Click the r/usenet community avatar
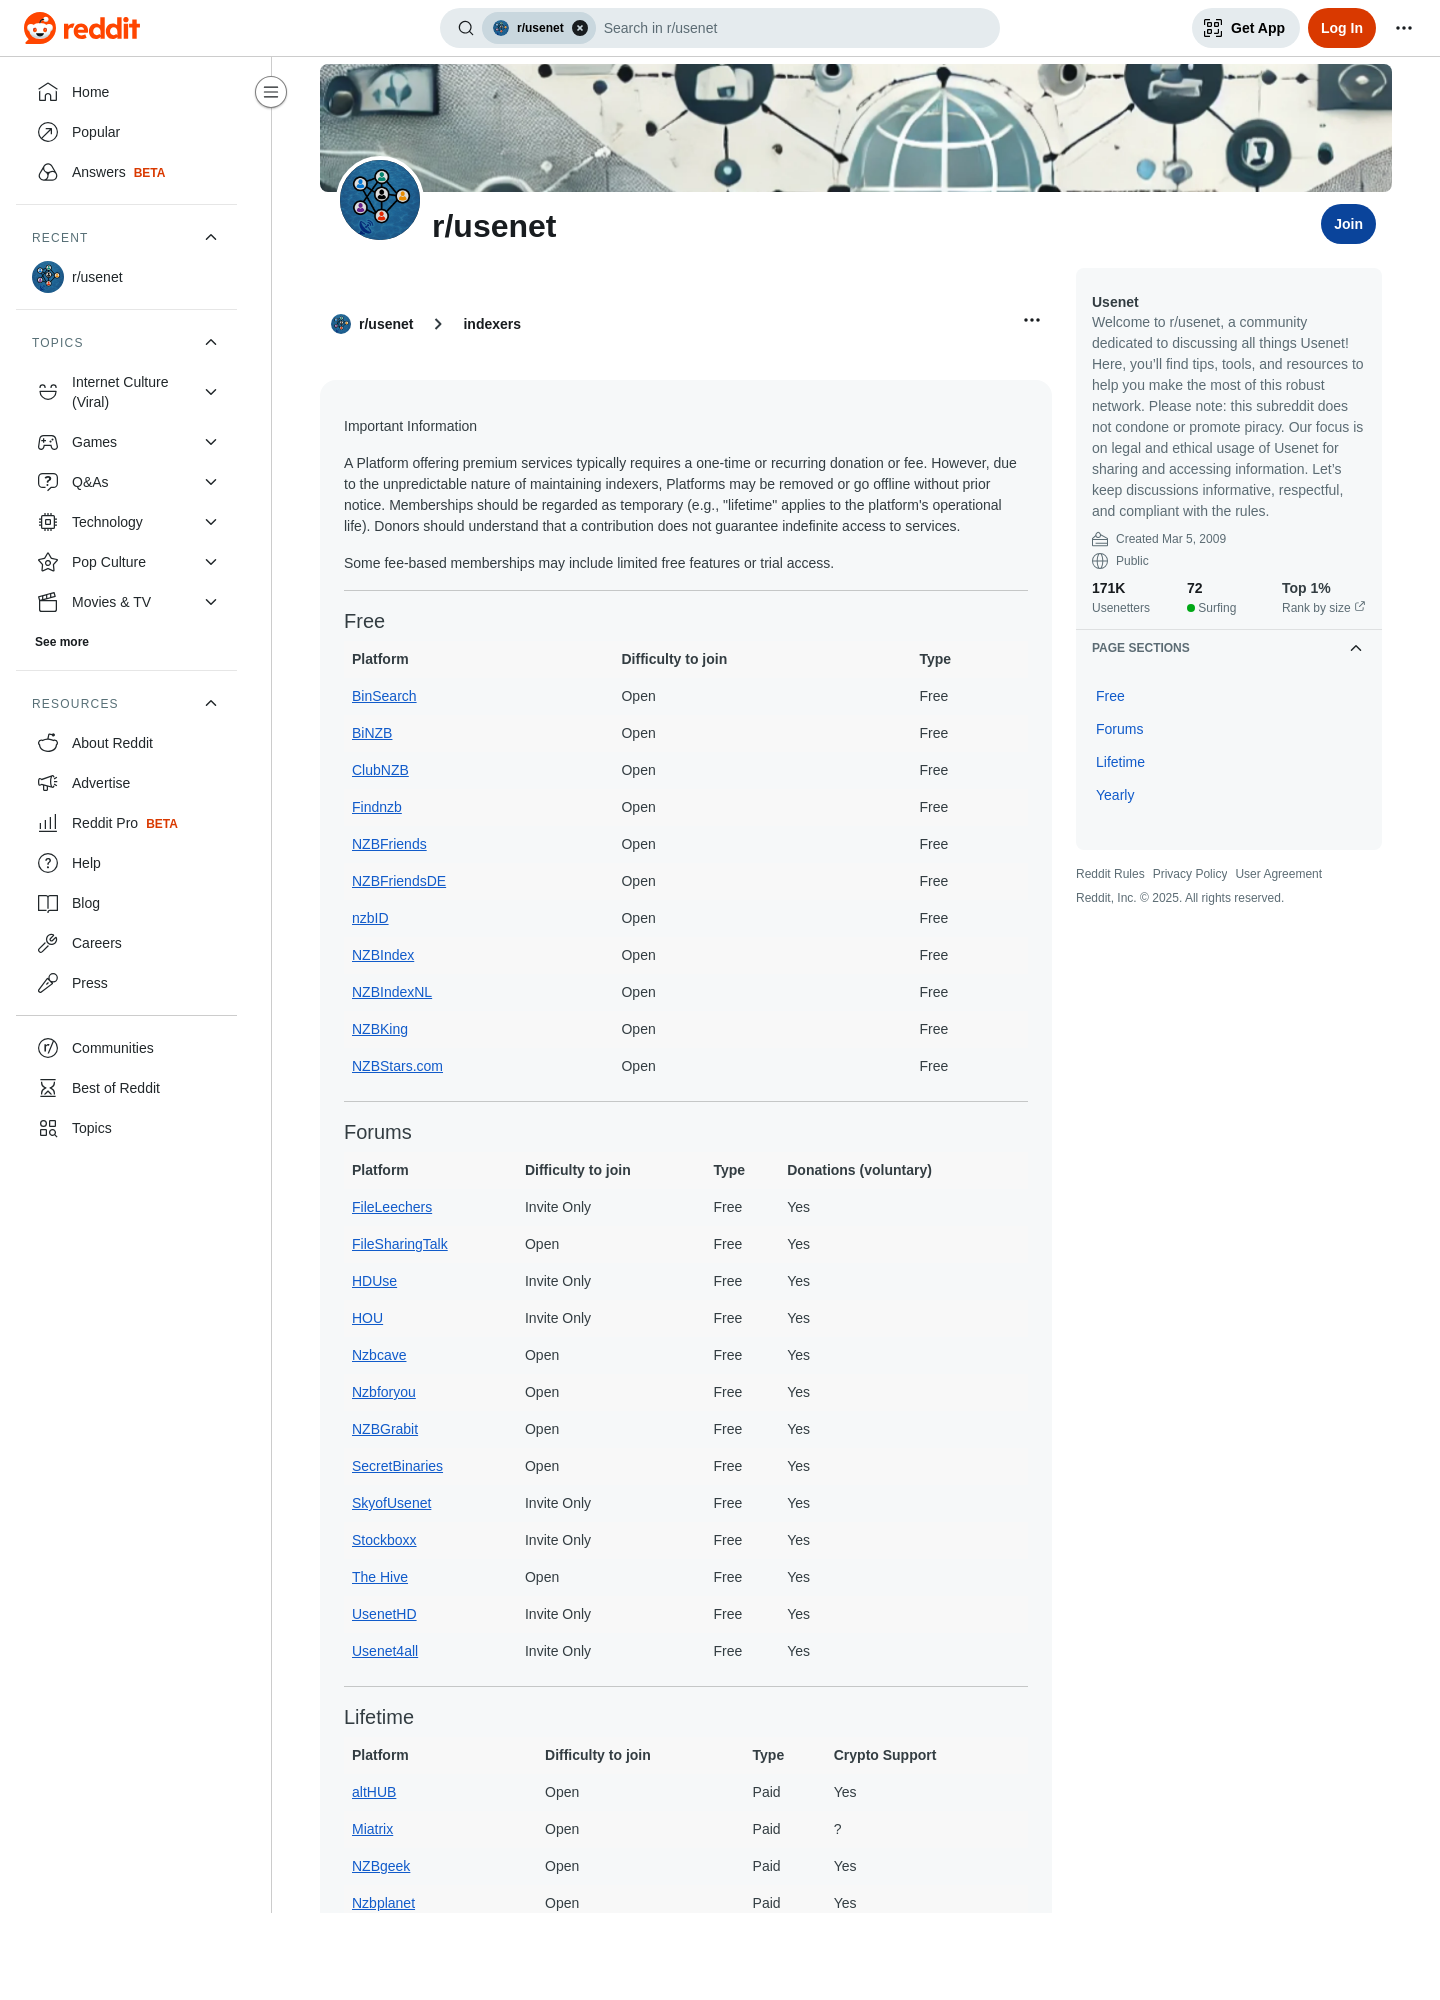The image size is (1440, 2000). point(380,200)
